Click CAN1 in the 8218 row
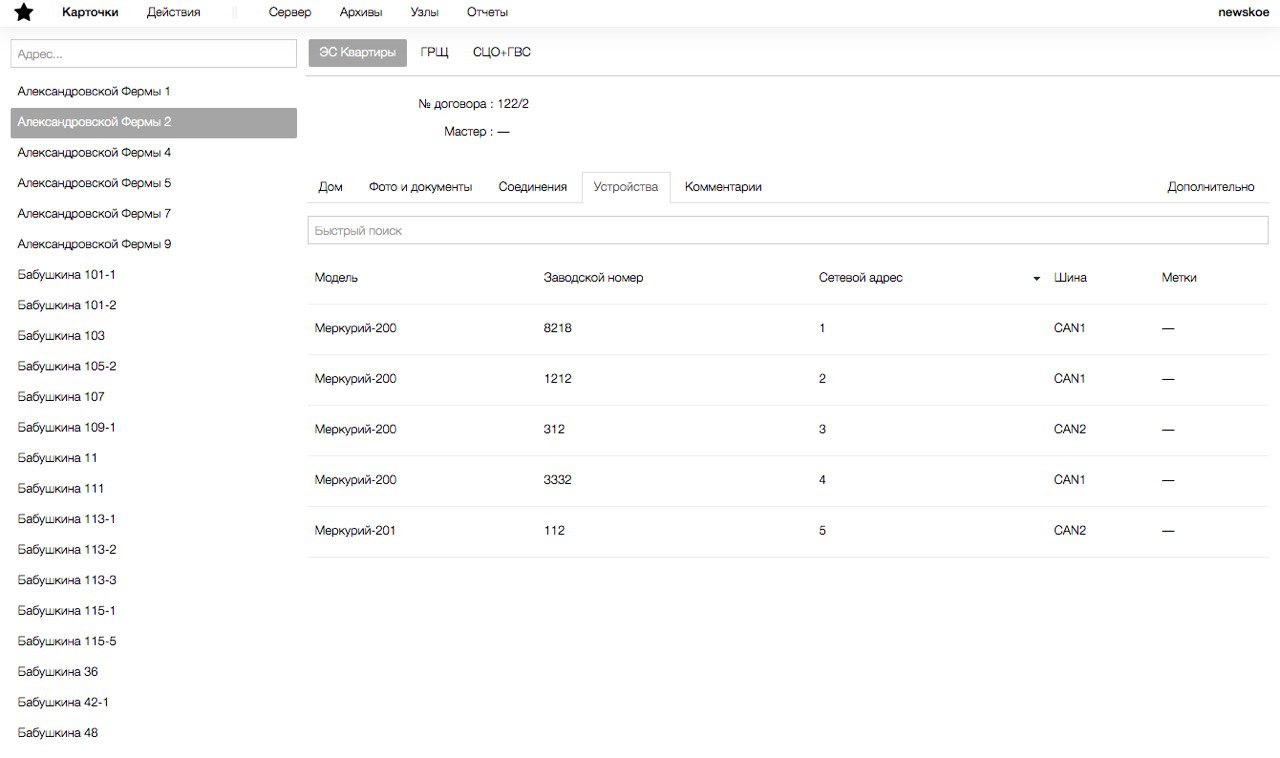 pos(1070,328)
